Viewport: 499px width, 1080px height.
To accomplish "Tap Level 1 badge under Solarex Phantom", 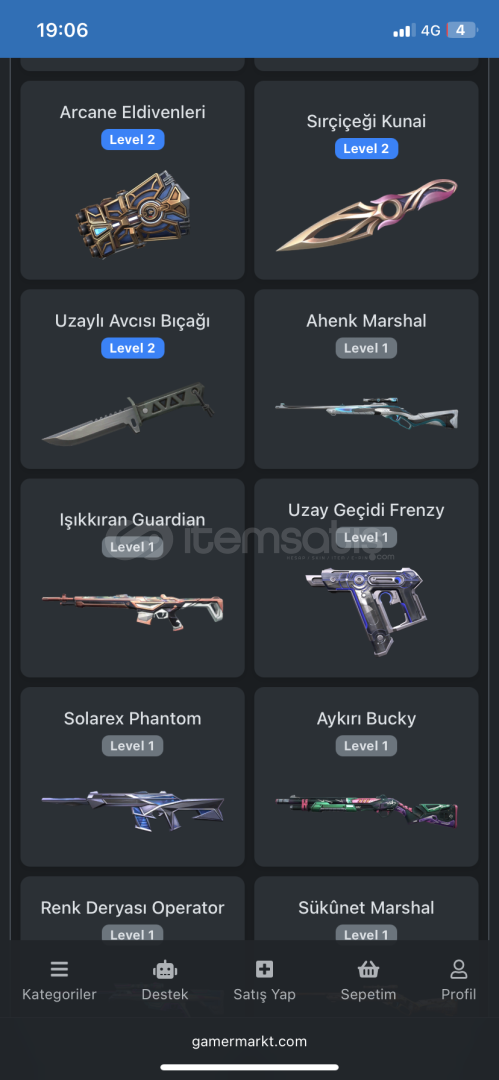I will click(x=132, y=746).
